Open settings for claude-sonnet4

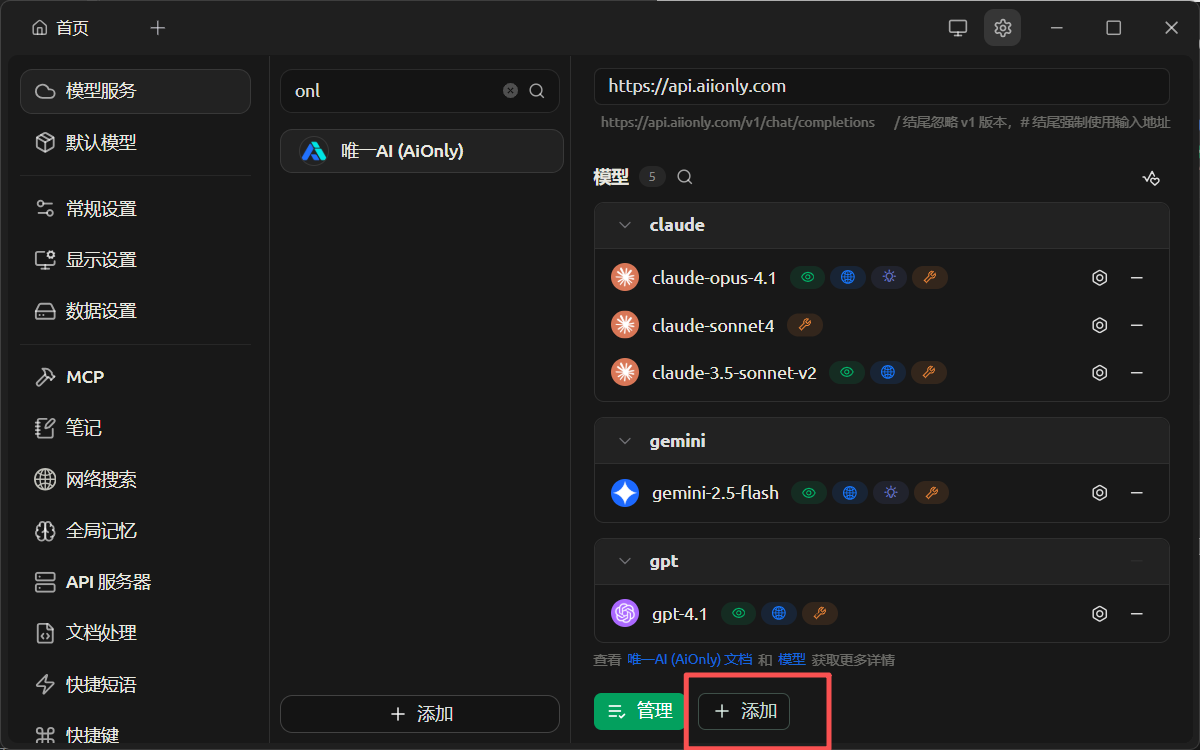pyautogui.click(x=1100, y=325)
